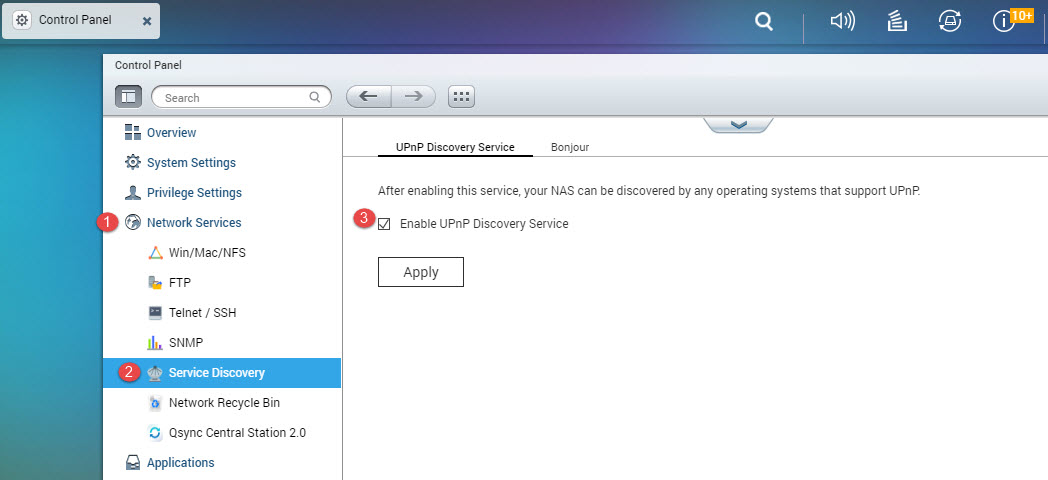Click the Control Panel window title
Screen dimensions: 1048x480
pyautogui.click(x=148, y=66)
